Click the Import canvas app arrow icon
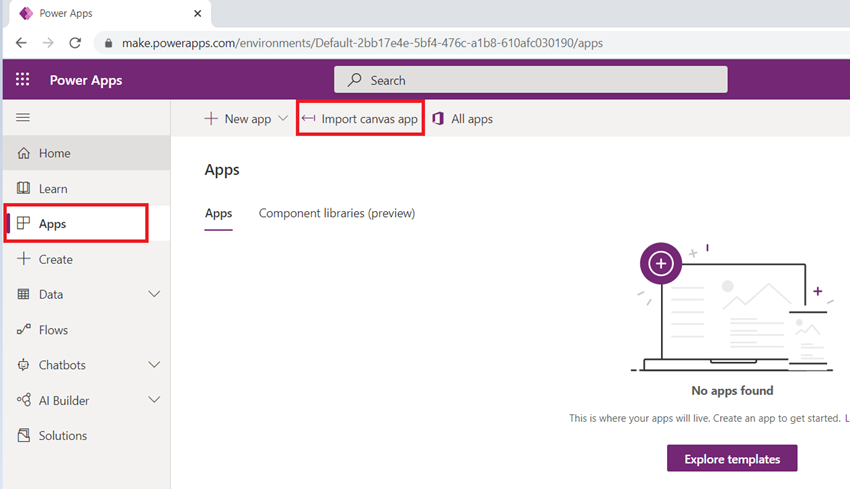Image resolution: width=850 pixels, height=489 pixels. (x=308, y=118)
